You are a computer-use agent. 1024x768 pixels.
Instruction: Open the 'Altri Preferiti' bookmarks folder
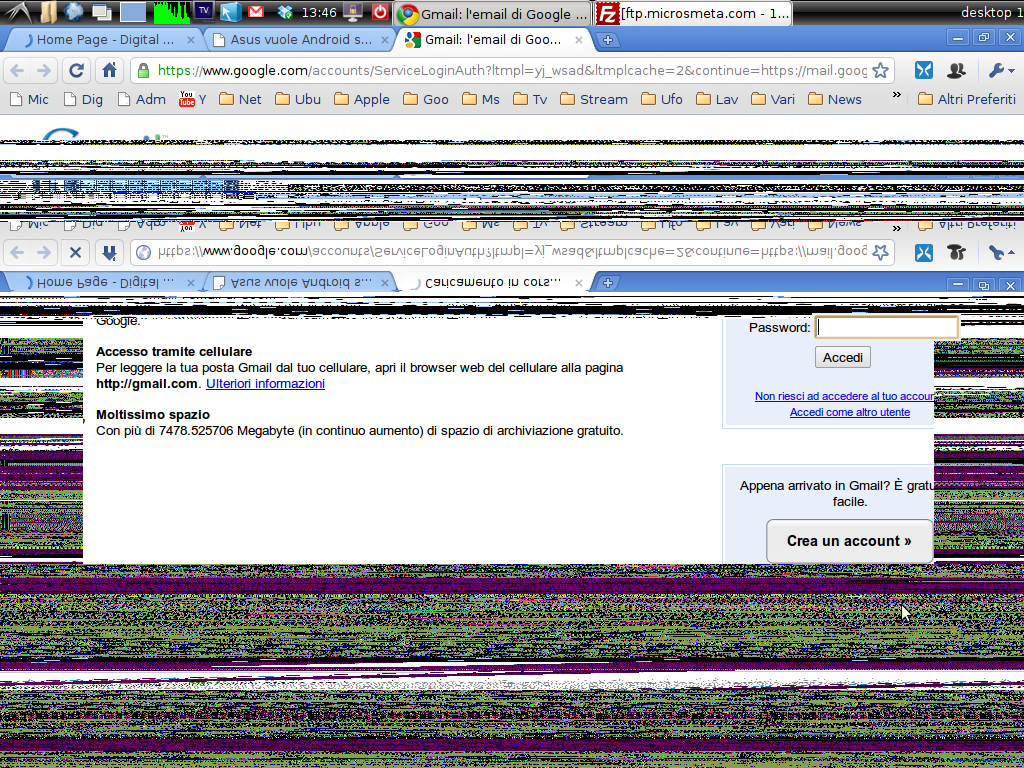click(967, 99)
